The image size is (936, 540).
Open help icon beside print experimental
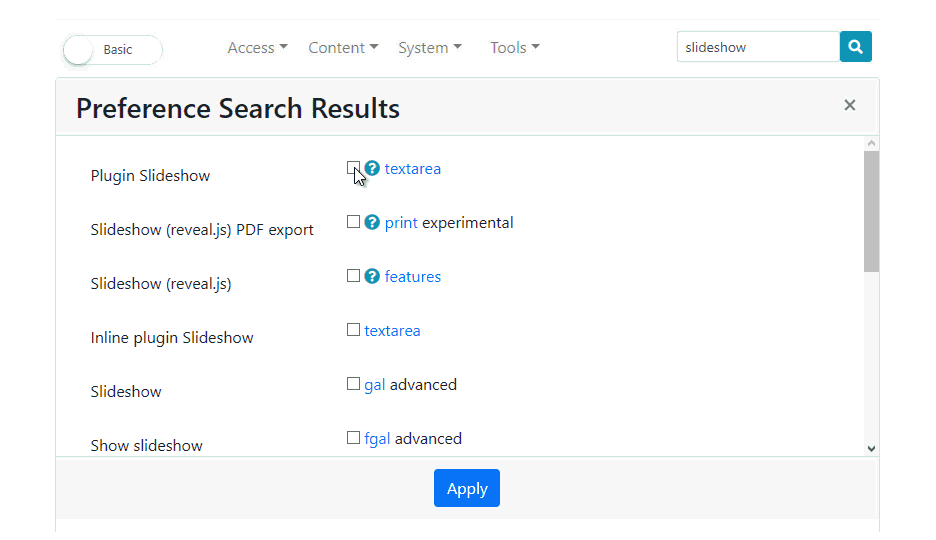(x=372, y=222)
